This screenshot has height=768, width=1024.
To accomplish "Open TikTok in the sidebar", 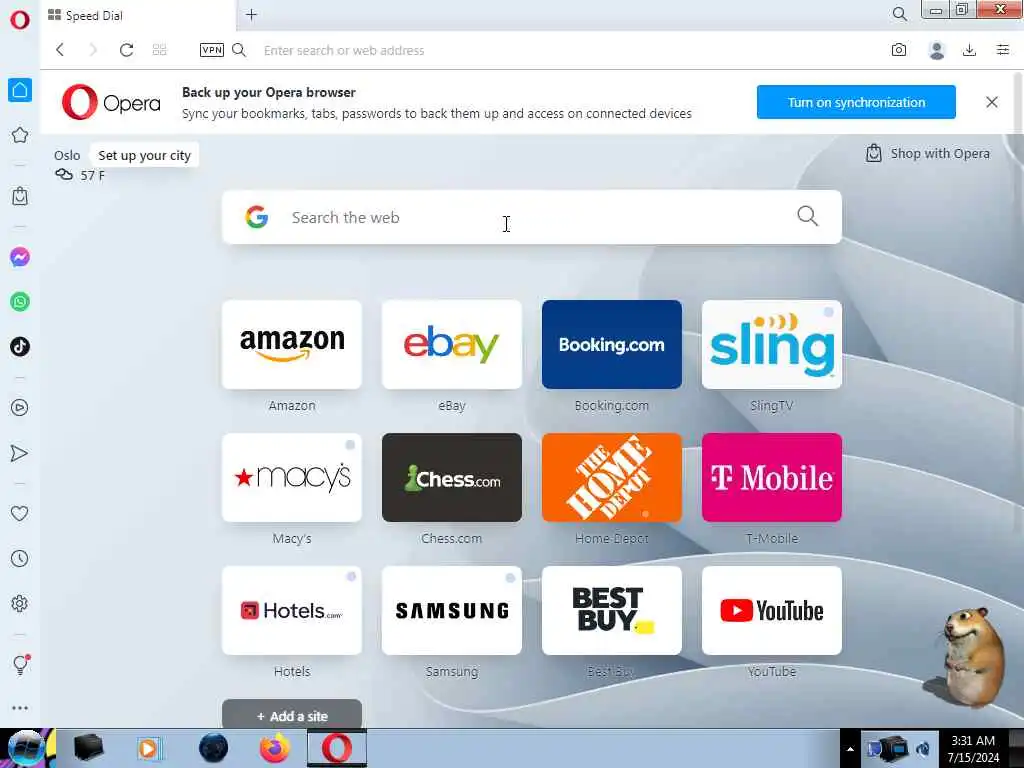I will click(20, 347).
